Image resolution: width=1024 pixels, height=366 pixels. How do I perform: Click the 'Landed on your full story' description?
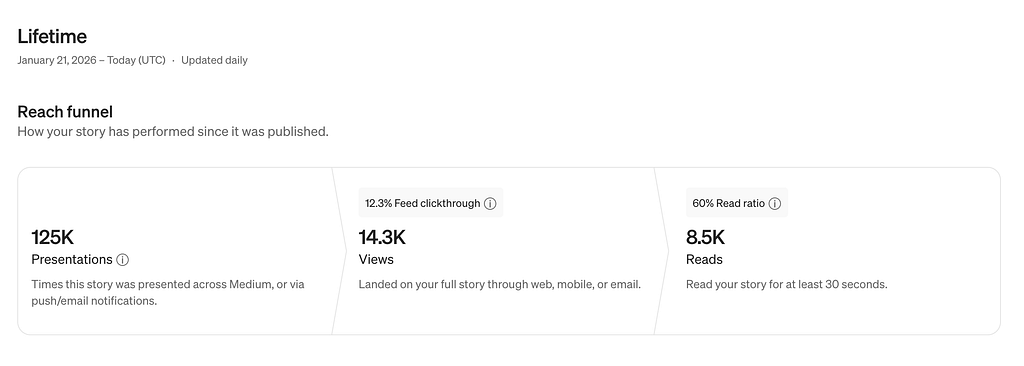point(500,285)
